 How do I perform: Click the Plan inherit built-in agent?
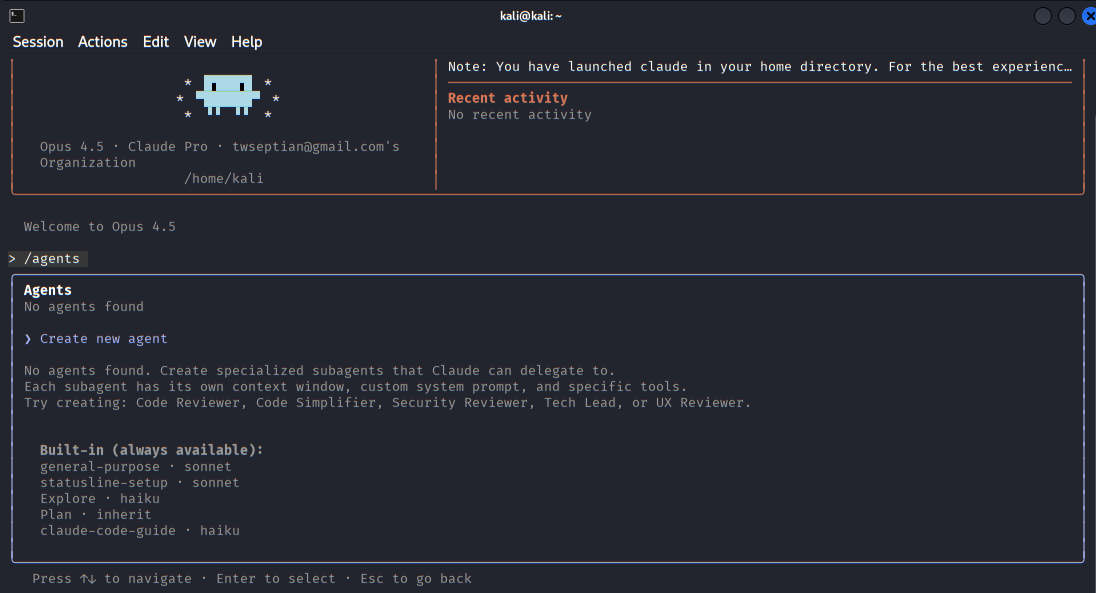point(96,515)
